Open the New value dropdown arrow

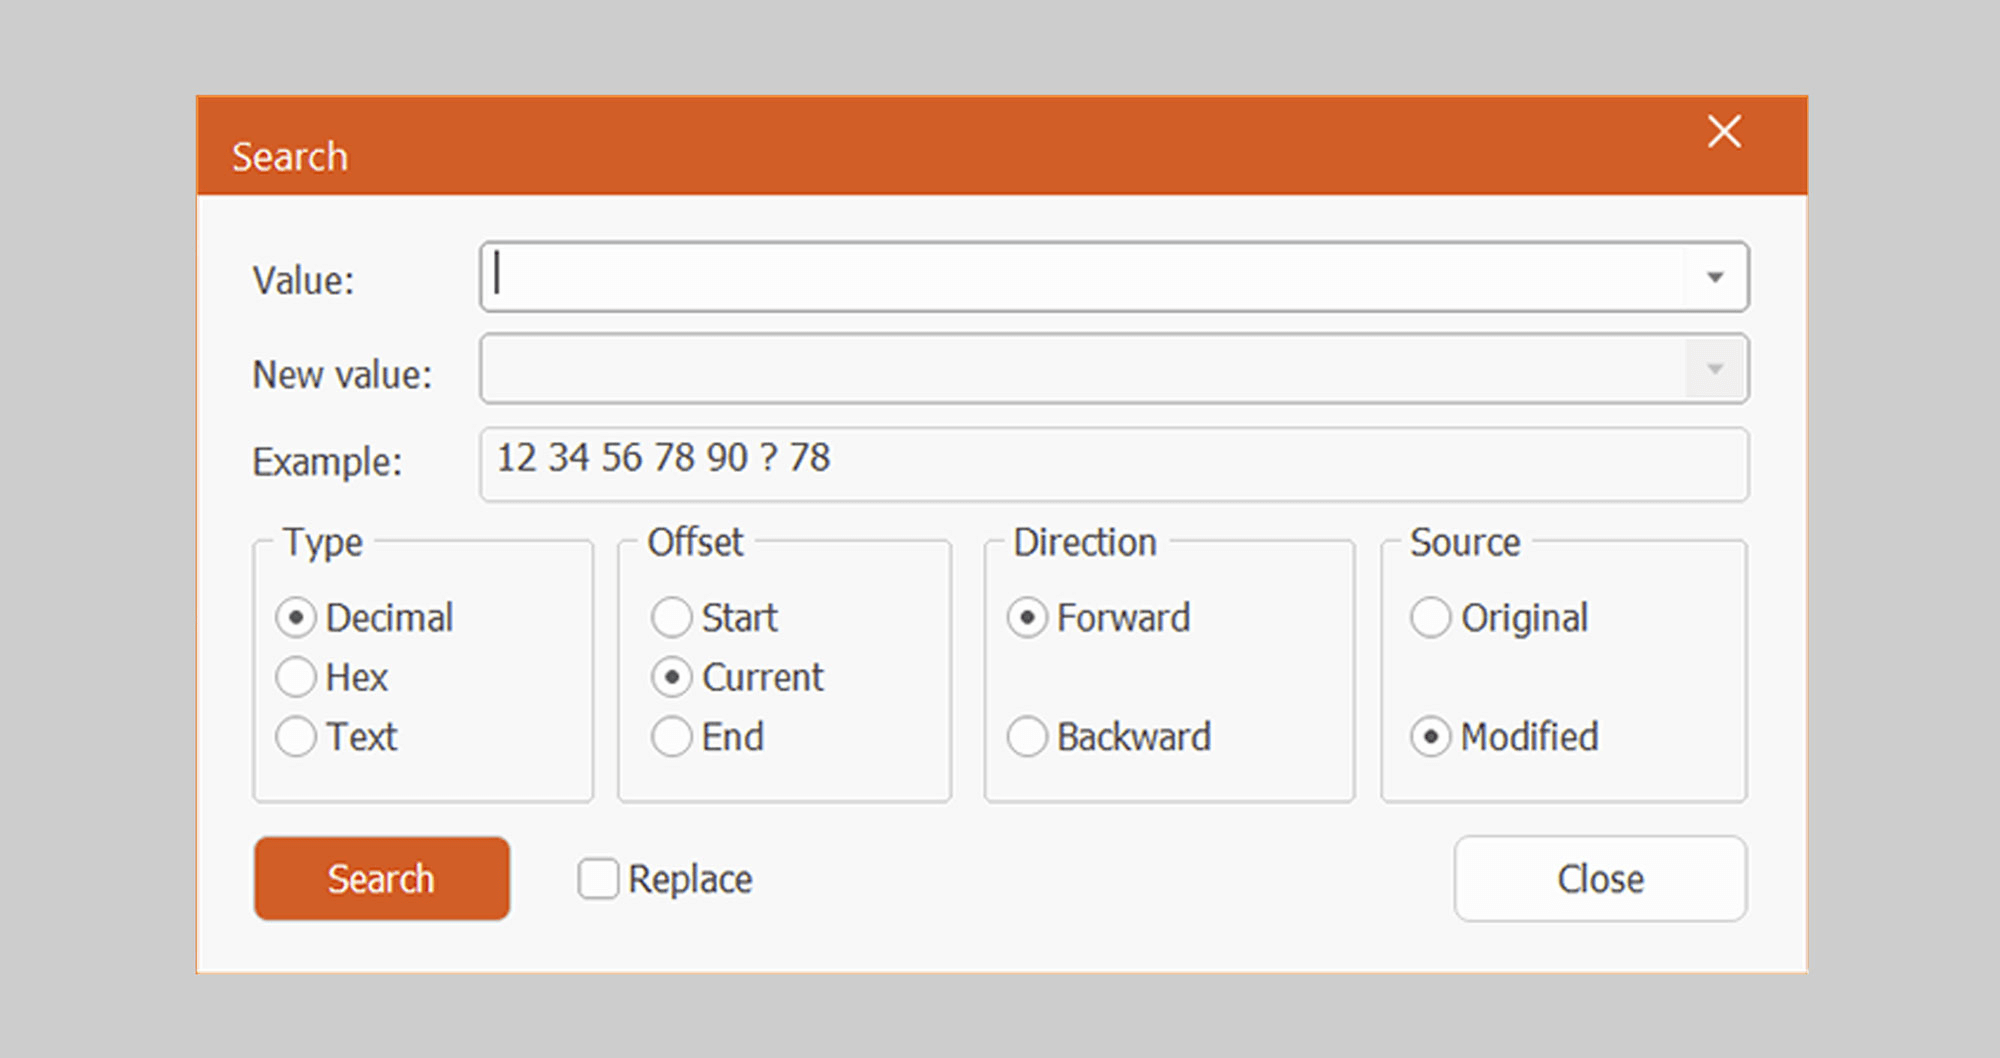1715,369
